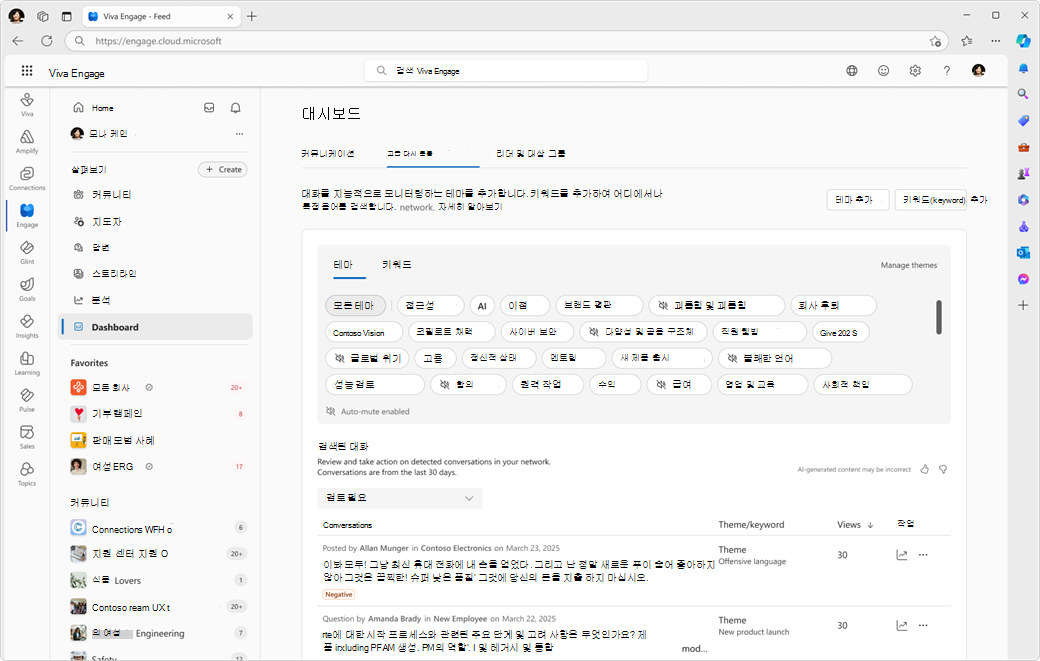Open the review filter dropdown
The width and height of the screenshot is (1040, 661).
(x=400, y=498)
